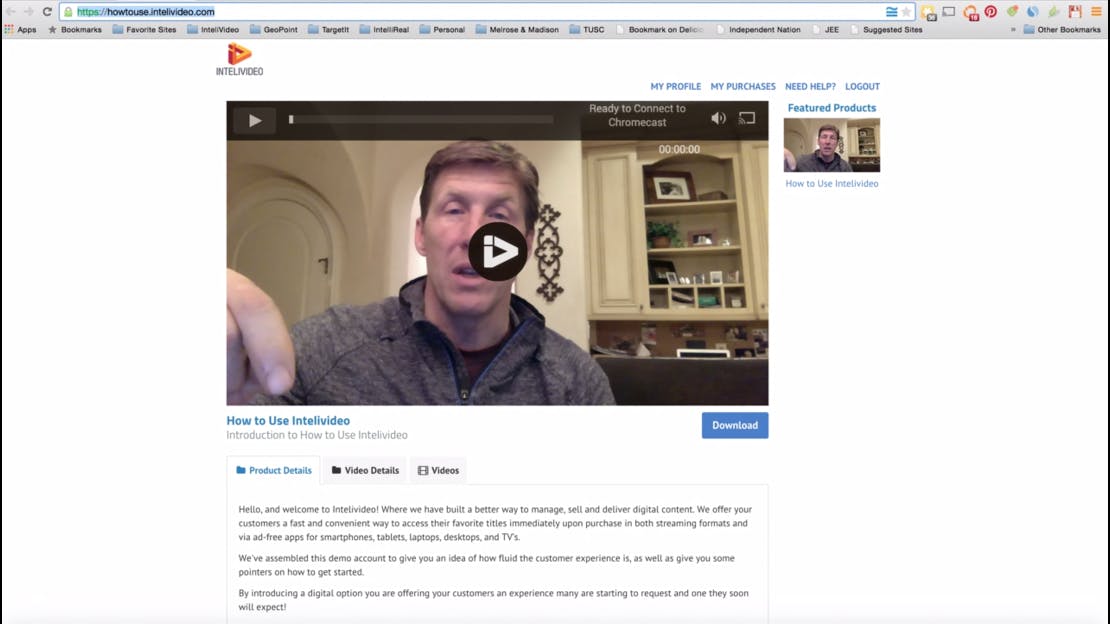This screenshot has width=1110, height=624.
Task: Click the blue layers icon in address bar
Action: click(x=891, y=11)
